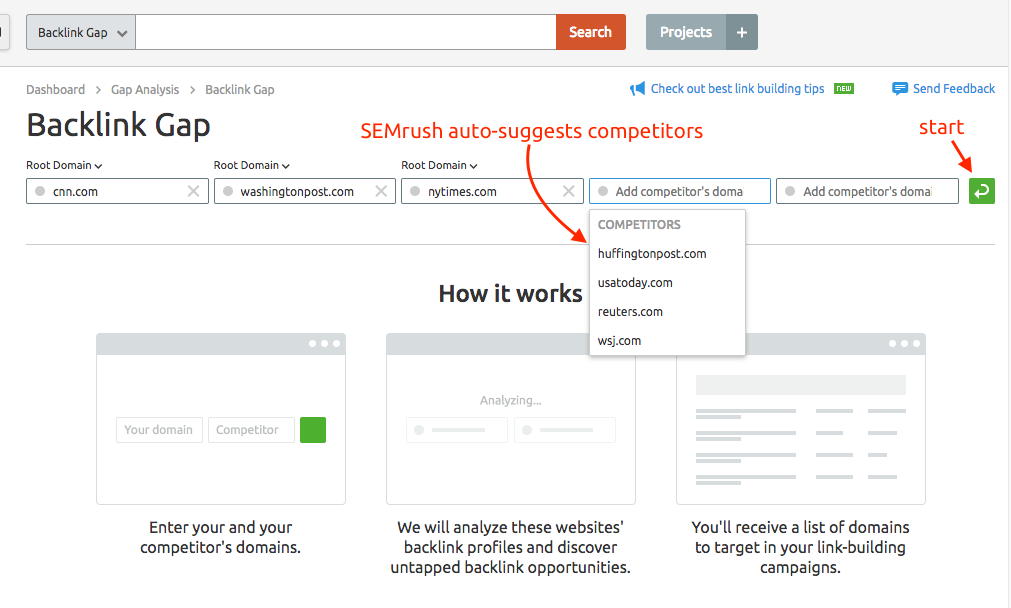Image resolution: width=1011 pixels, height=608 pixels.
Task: Expand Root Domain dropdown above nytimes.com
Action: point(439,166)
